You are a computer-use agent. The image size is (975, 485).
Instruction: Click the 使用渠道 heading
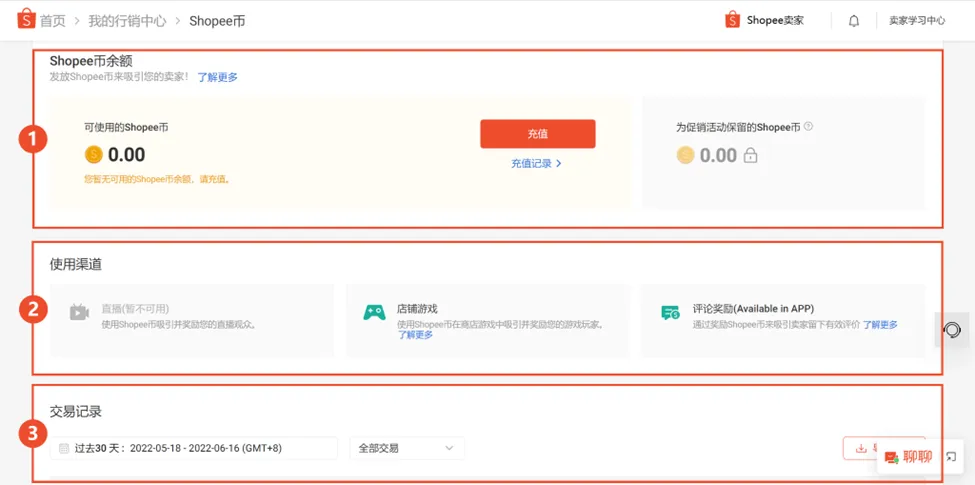(76, 265)
